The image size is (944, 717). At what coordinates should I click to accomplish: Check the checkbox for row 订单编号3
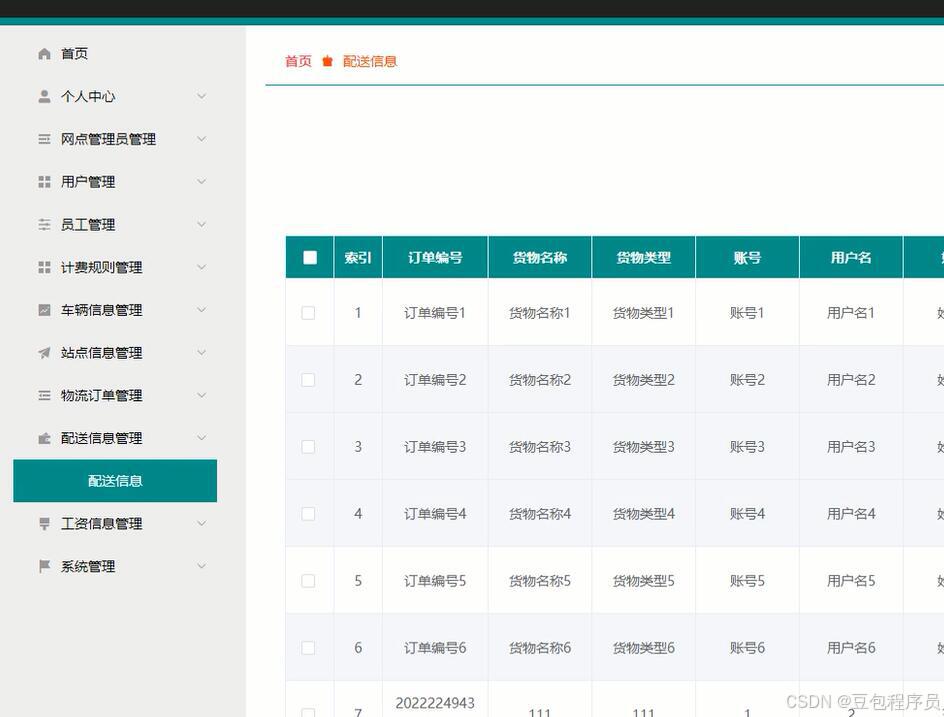tap(308, 447)
